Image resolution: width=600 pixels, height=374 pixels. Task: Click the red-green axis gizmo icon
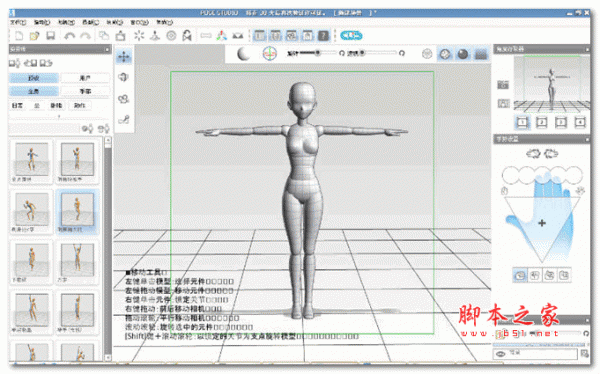(x=269, y=54)
